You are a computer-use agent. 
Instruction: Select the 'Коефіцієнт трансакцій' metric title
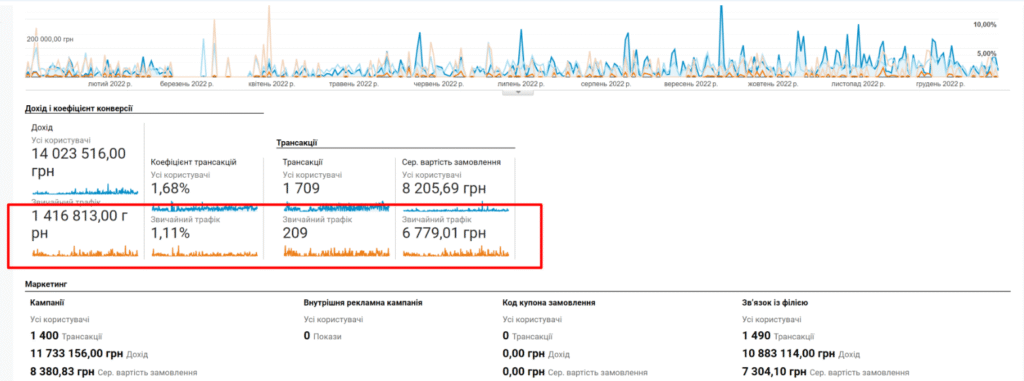(193, 162)
